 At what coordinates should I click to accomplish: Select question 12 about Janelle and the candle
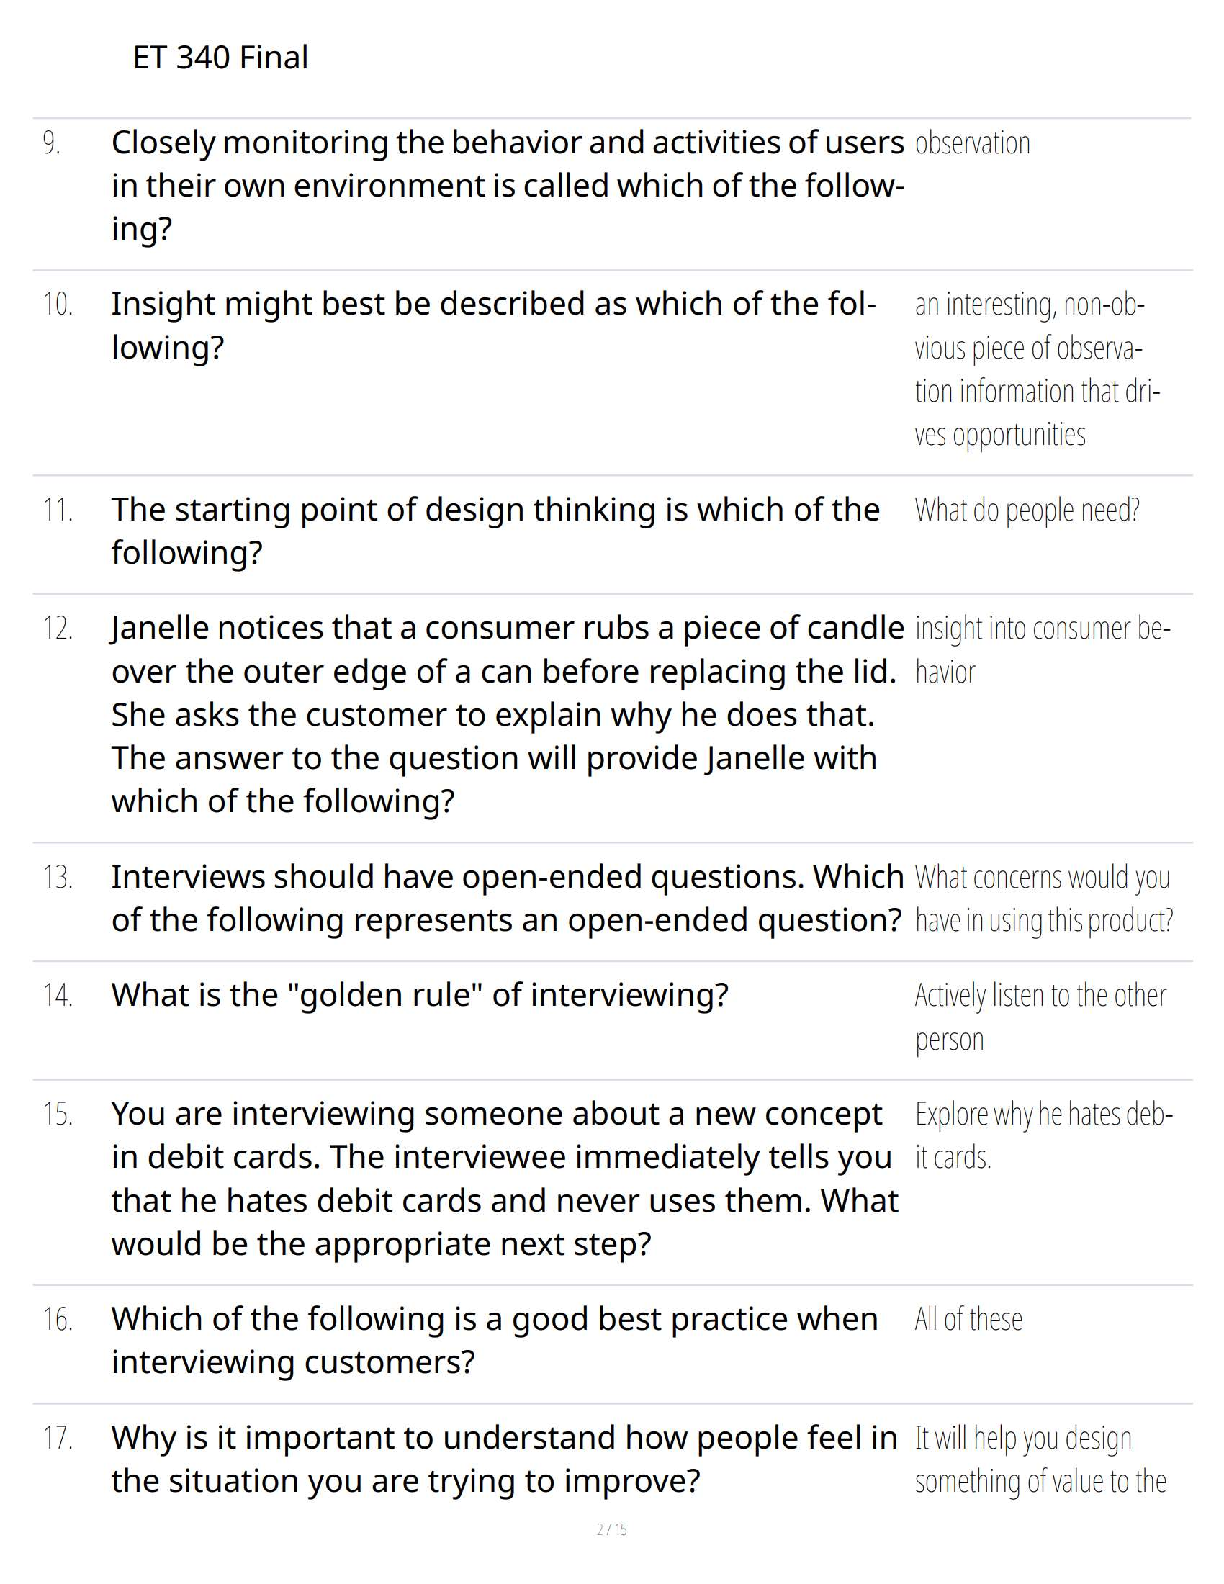coord(508,714)
